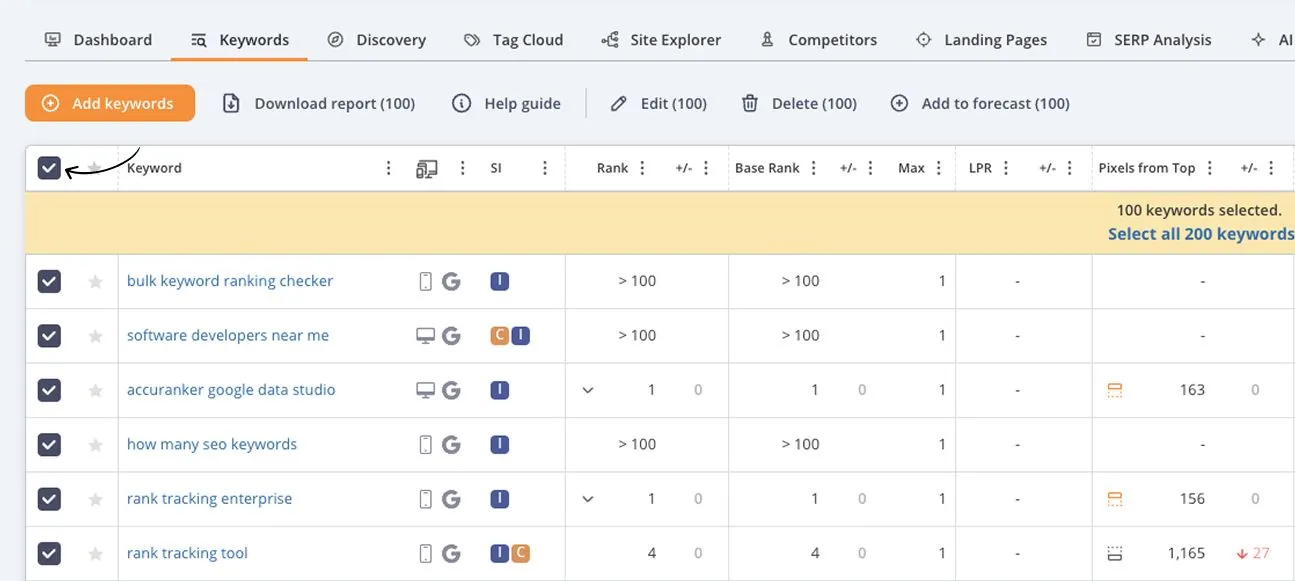Open the Keyword column options menu
Viewport: 1295px width, 581px height.
point(389,169)
